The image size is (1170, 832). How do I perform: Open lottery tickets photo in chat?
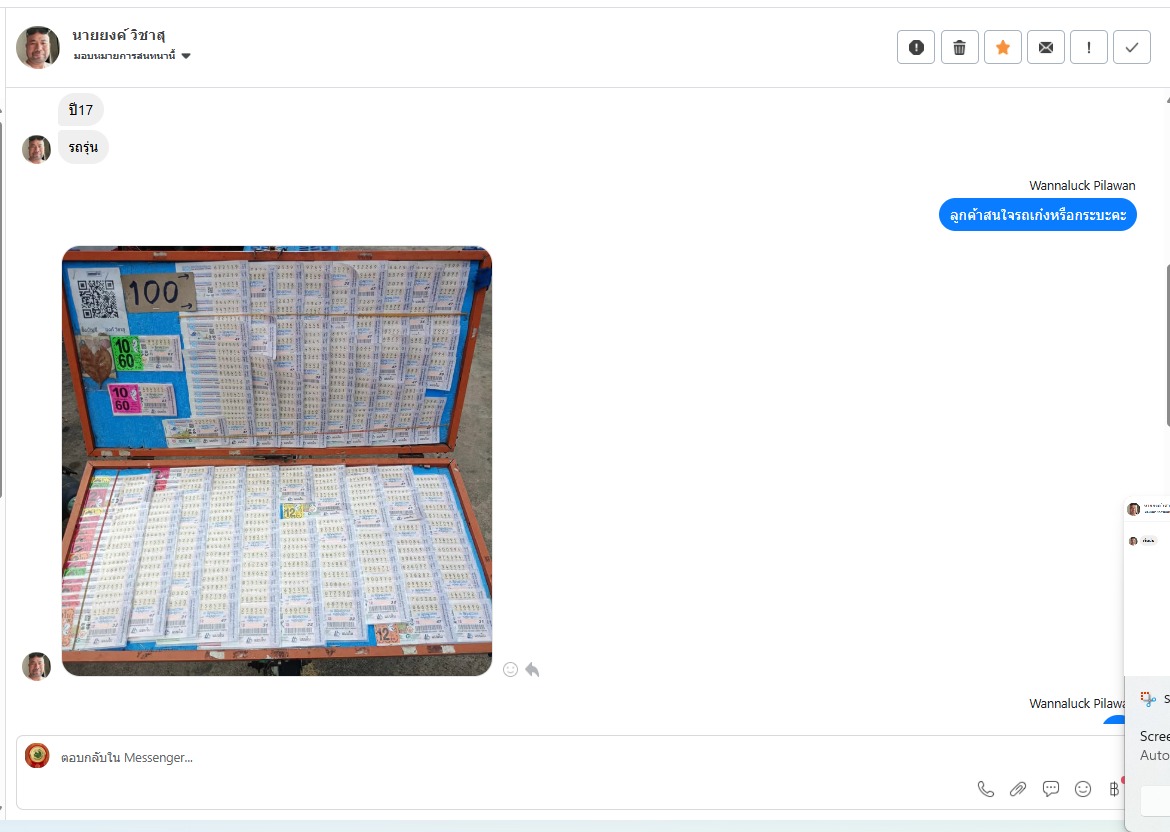click(277, 461)
